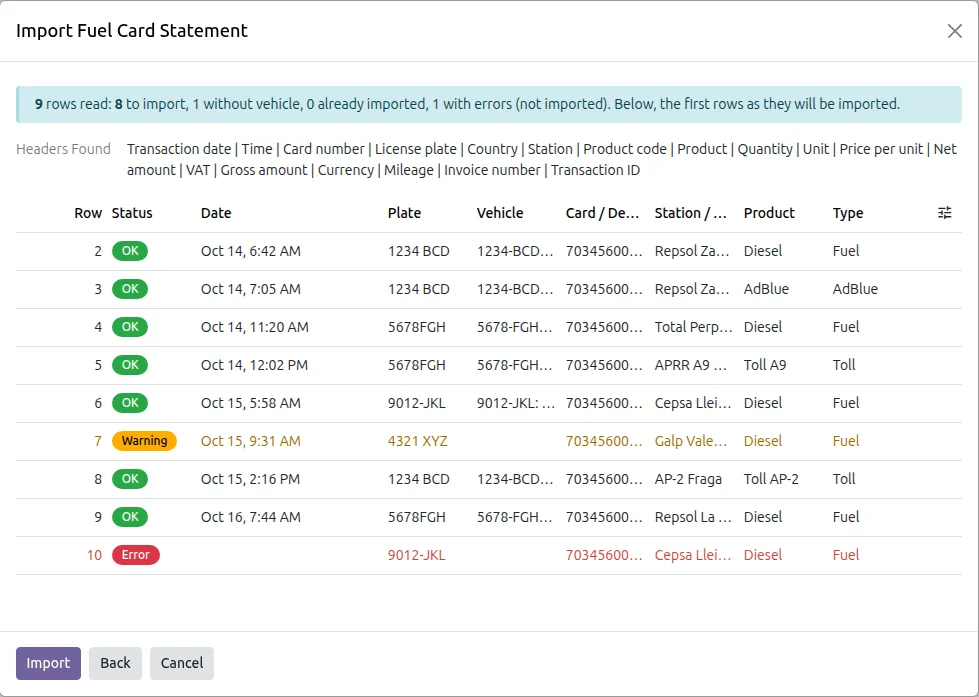Click product 'AdBlue' in row 3
Viewport: 979px width, 697px height.
(x=766, y=289)
